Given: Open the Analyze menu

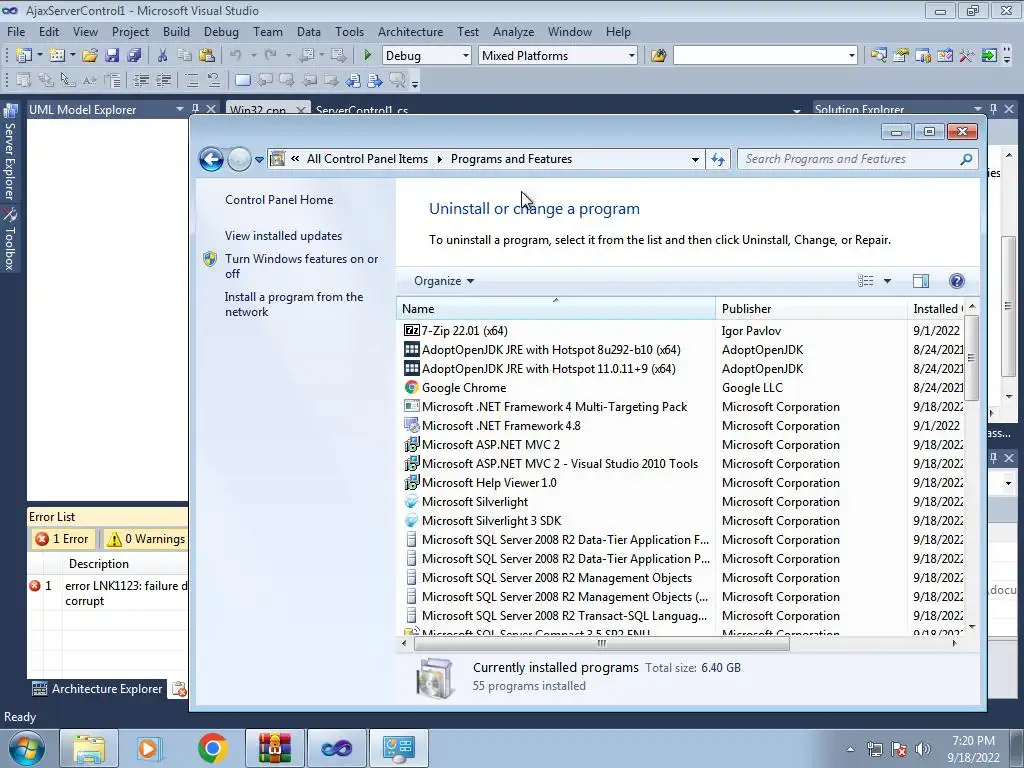Looking at the screenshot, I should click(513, 31).
